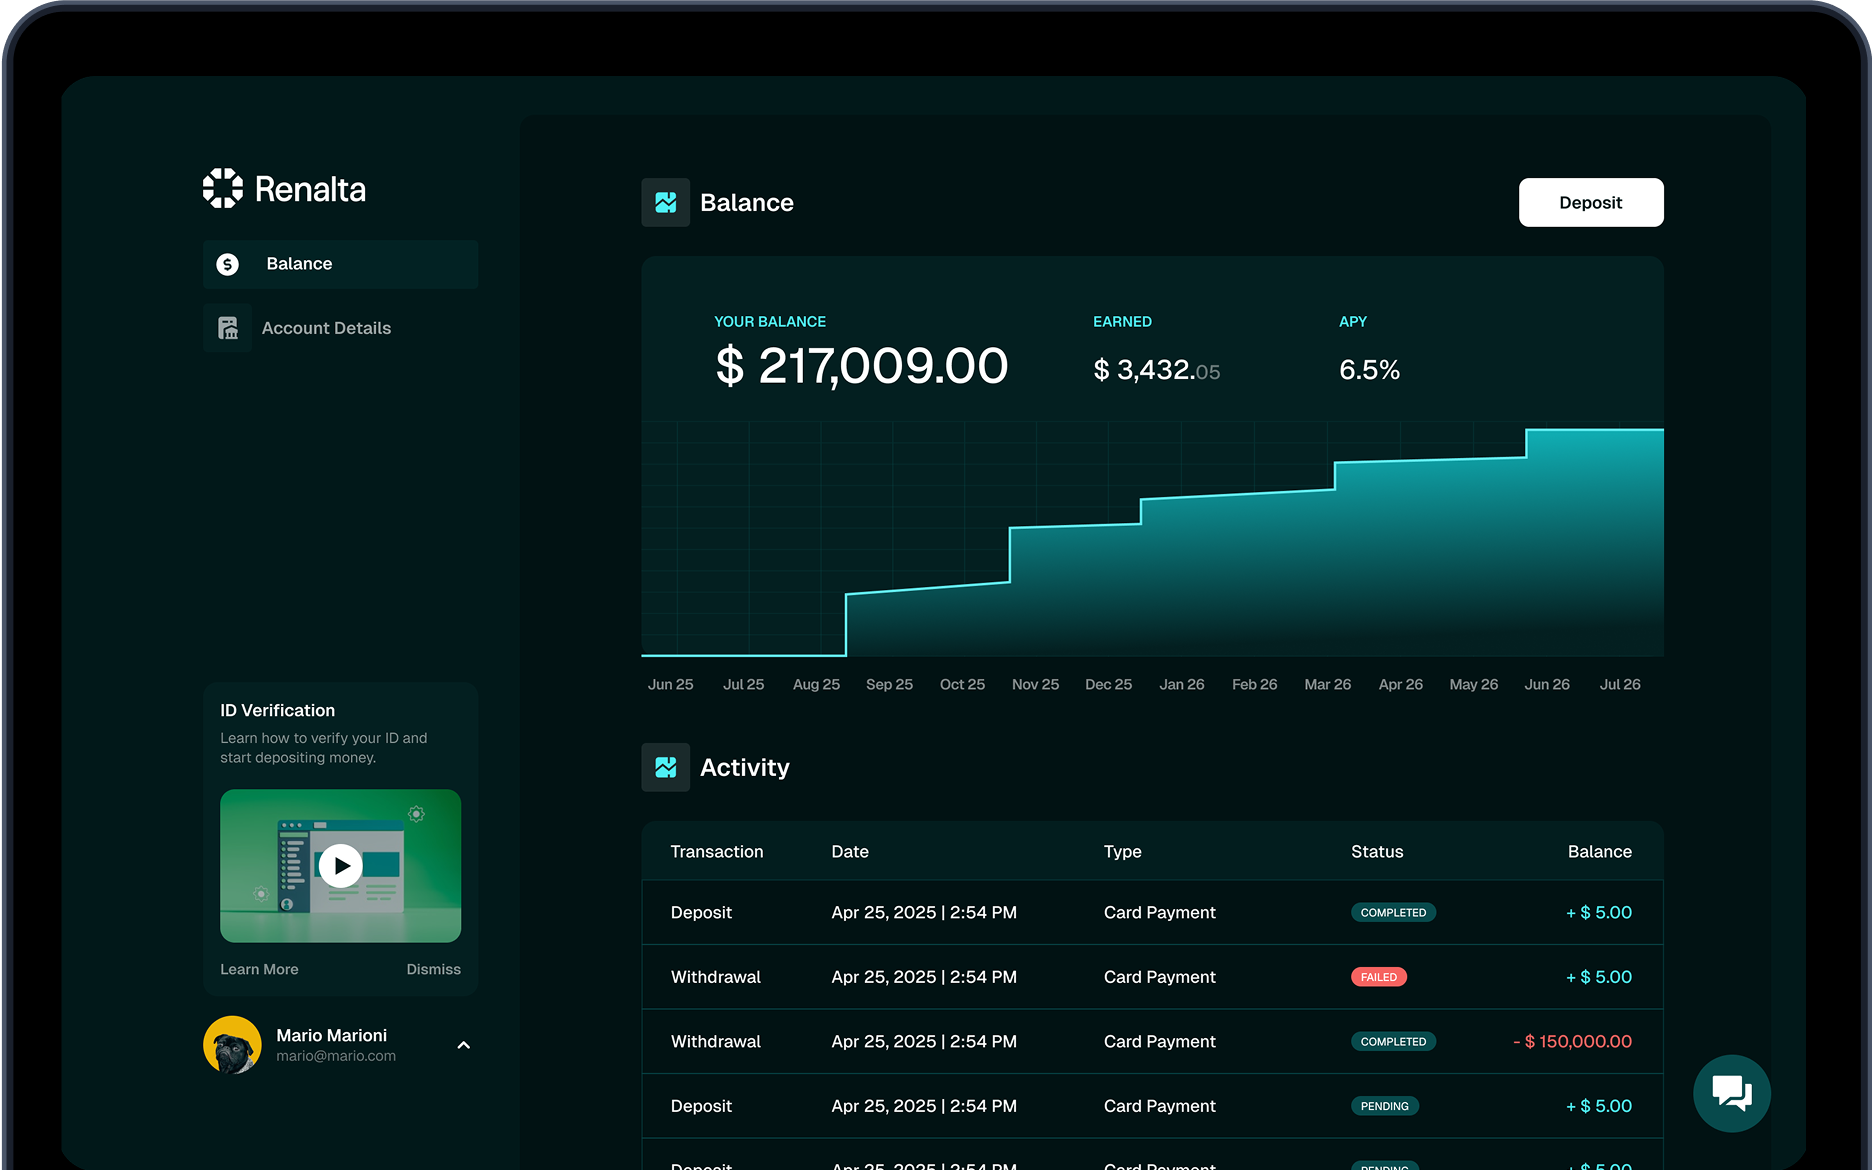Click the COMPLETED status badge on the Deposit row
1872x1170 pixels.
pyautogui.click(x=1393, y=912)
